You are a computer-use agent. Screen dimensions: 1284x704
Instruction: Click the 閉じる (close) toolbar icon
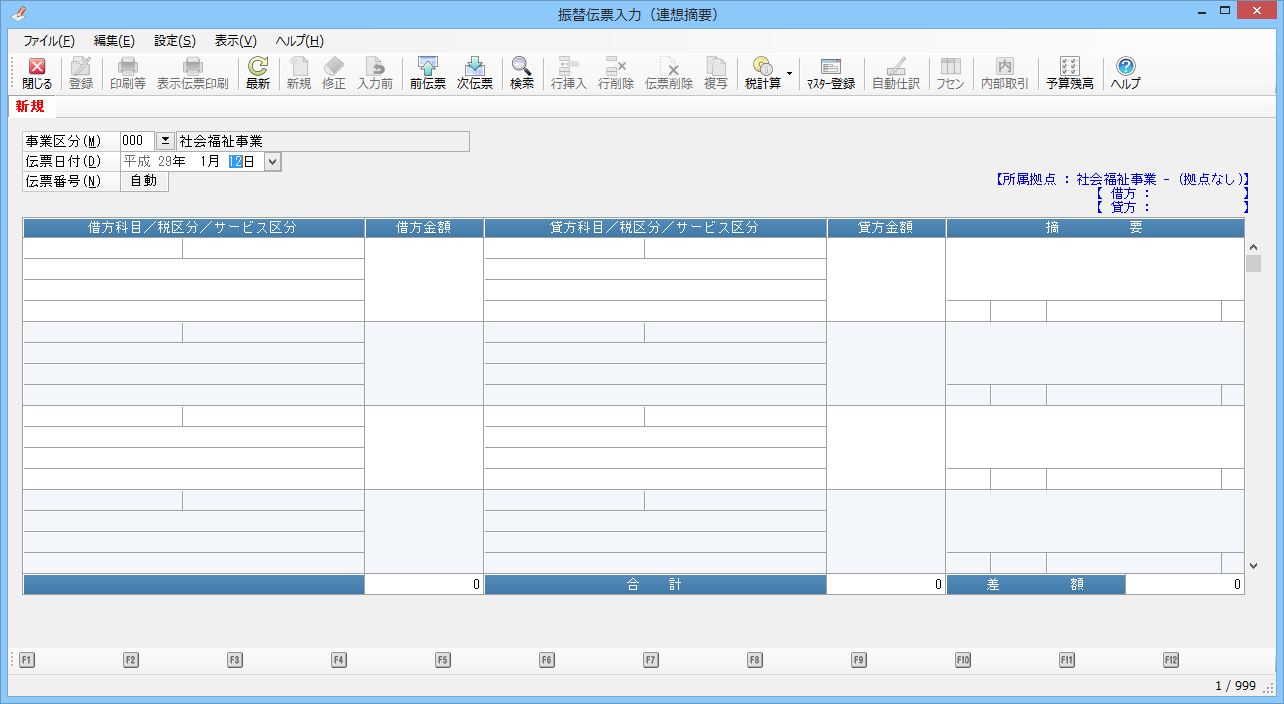[37, 74]
